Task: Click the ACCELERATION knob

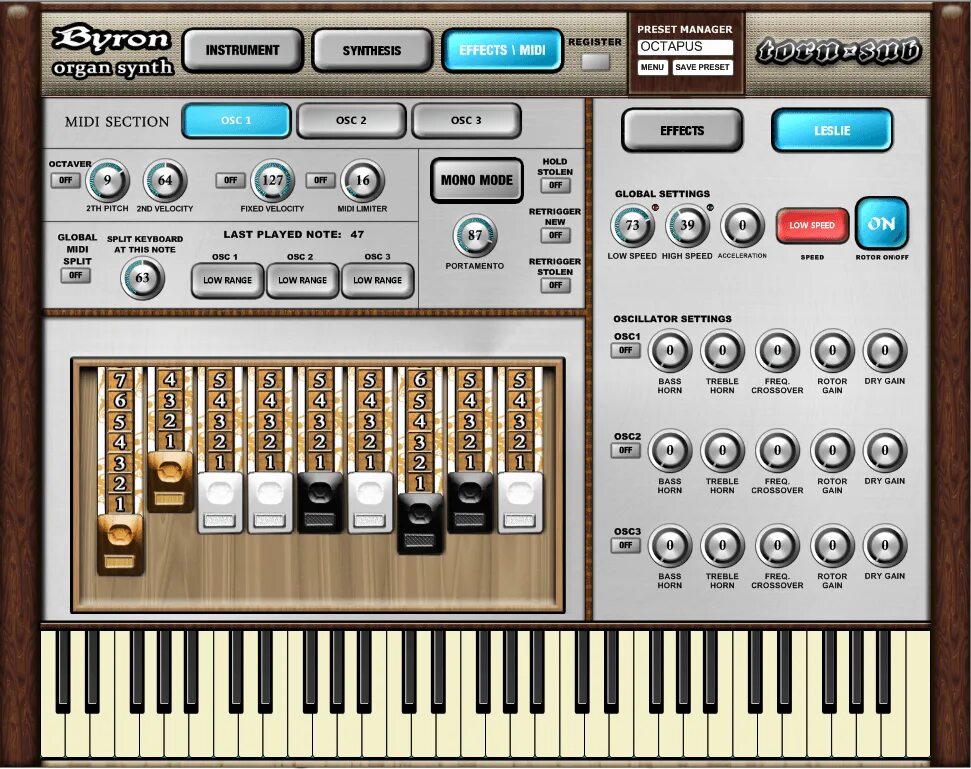Action: point(742,225)
